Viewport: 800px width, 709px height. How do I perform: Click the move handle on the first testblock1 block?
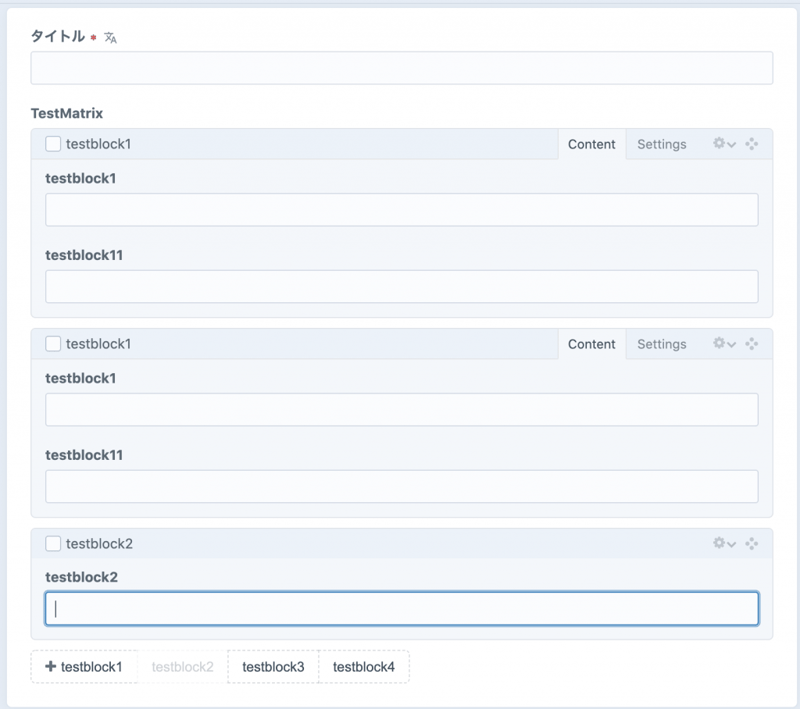(752, 144)
